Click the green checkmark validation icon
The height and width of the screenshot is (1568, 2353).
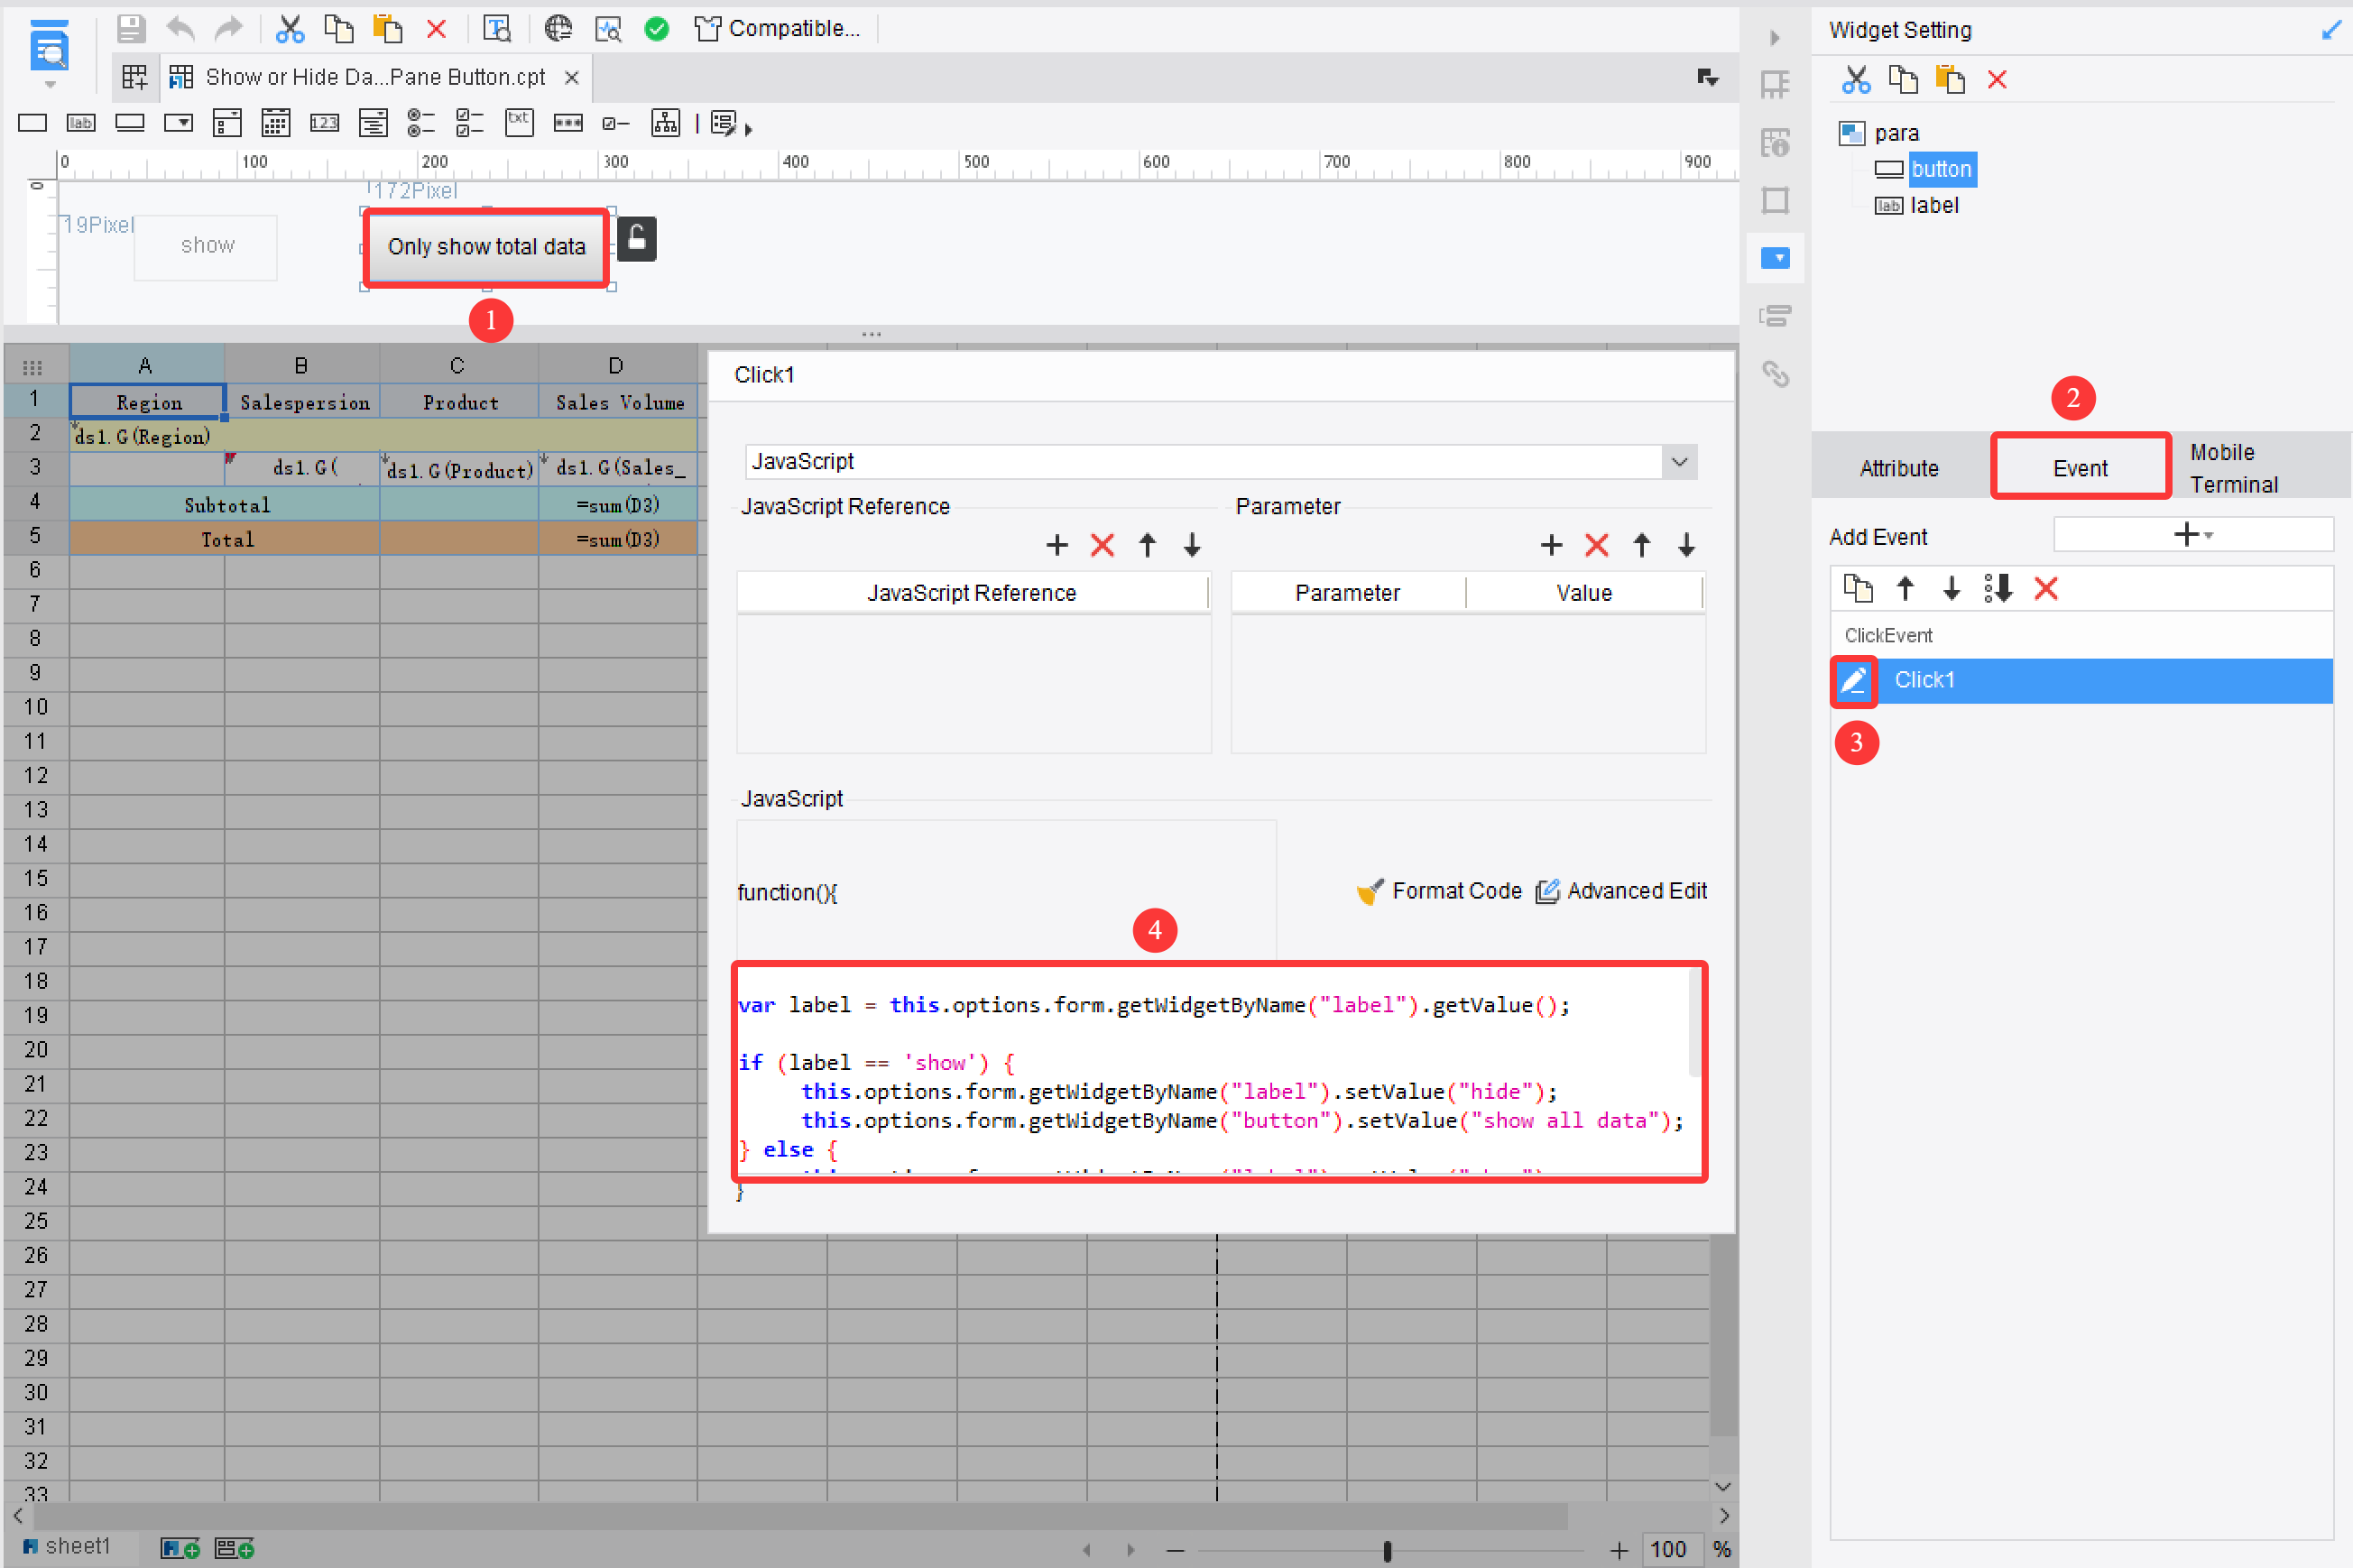click(656, 29)
